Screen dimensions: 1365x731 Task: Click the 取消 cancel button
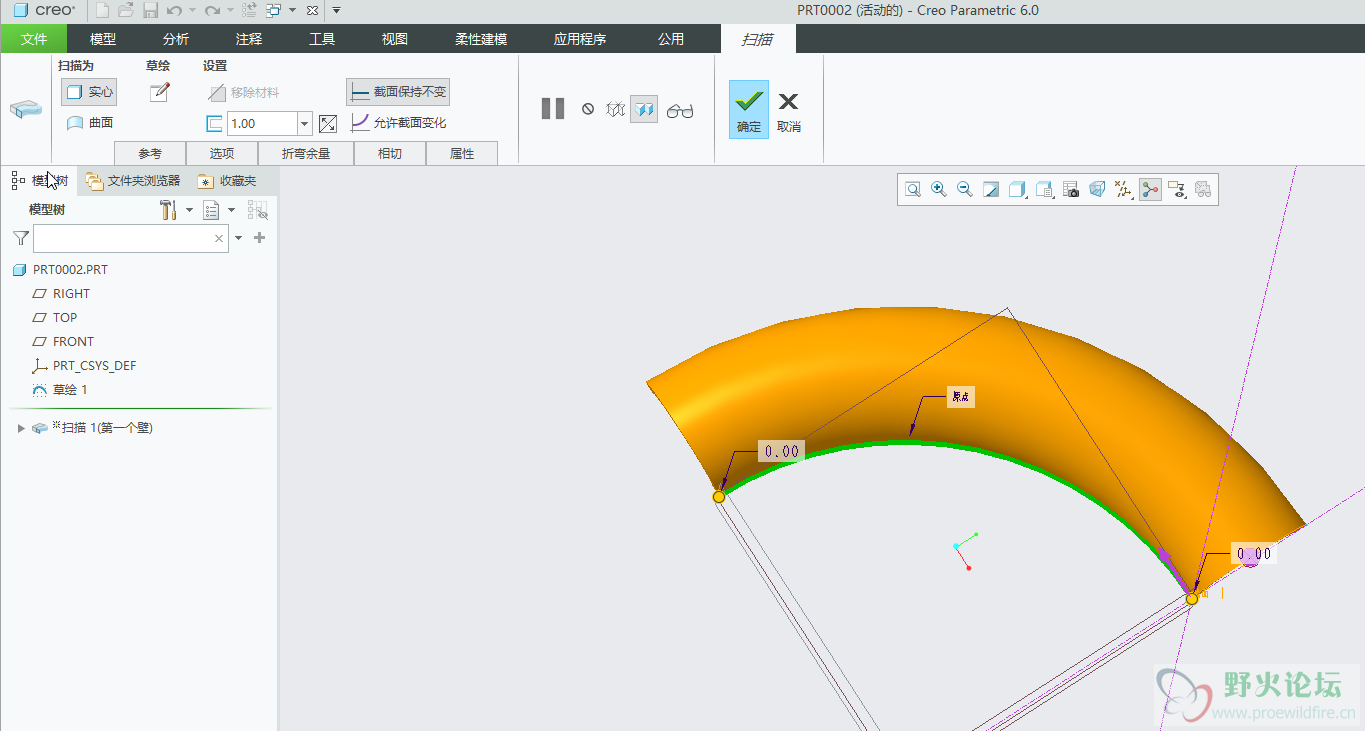(x=789, y=112)
